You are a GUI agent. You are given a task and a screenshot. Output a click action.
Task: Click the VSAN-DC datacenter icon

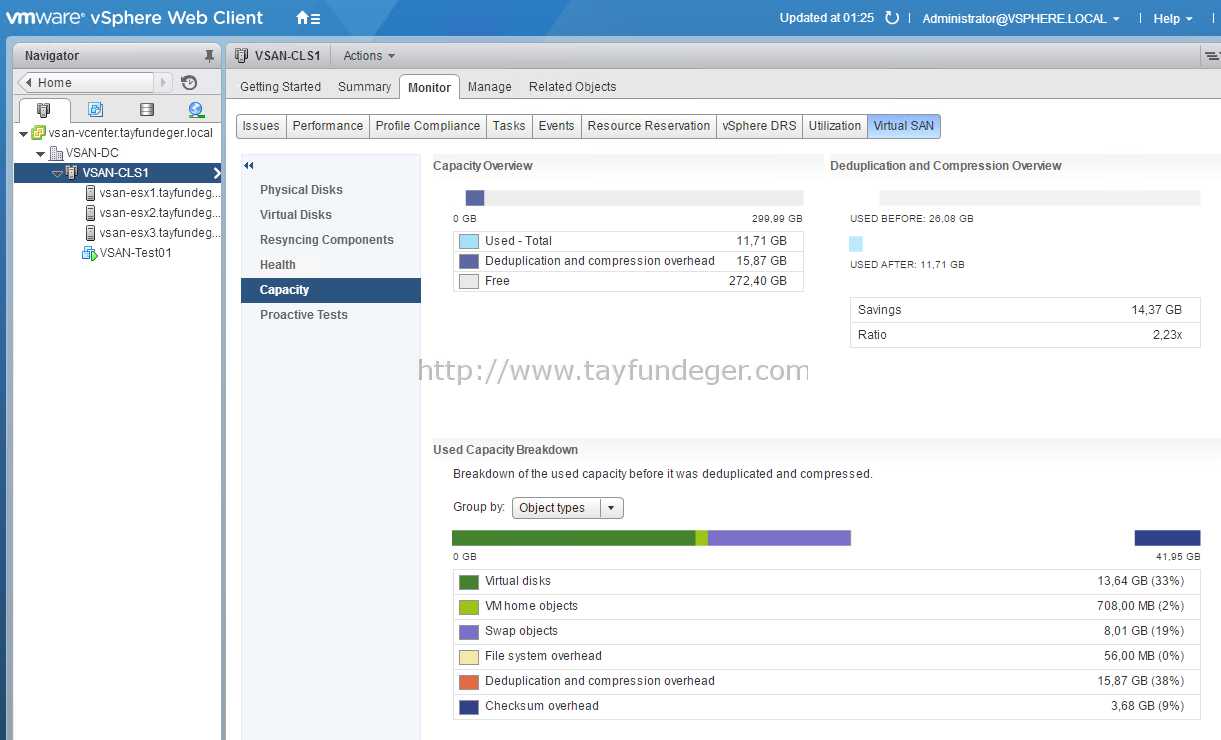(x=56, y=153)
